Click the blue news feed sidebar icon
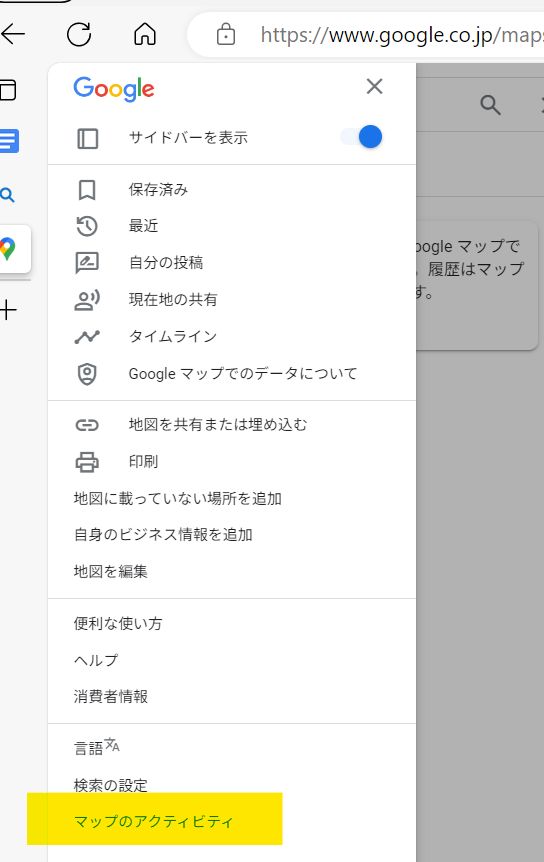Screen dimensions: 544x862 9,141
